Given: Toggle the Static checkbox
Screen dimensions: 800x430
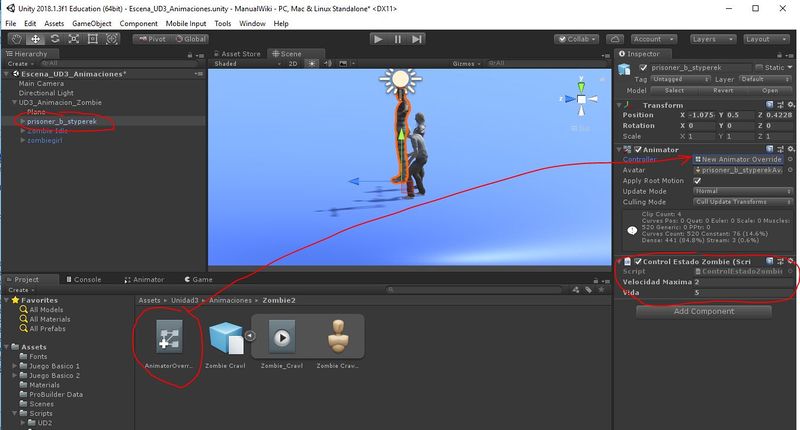Looking at the screenshot, I should click(759, 67).
